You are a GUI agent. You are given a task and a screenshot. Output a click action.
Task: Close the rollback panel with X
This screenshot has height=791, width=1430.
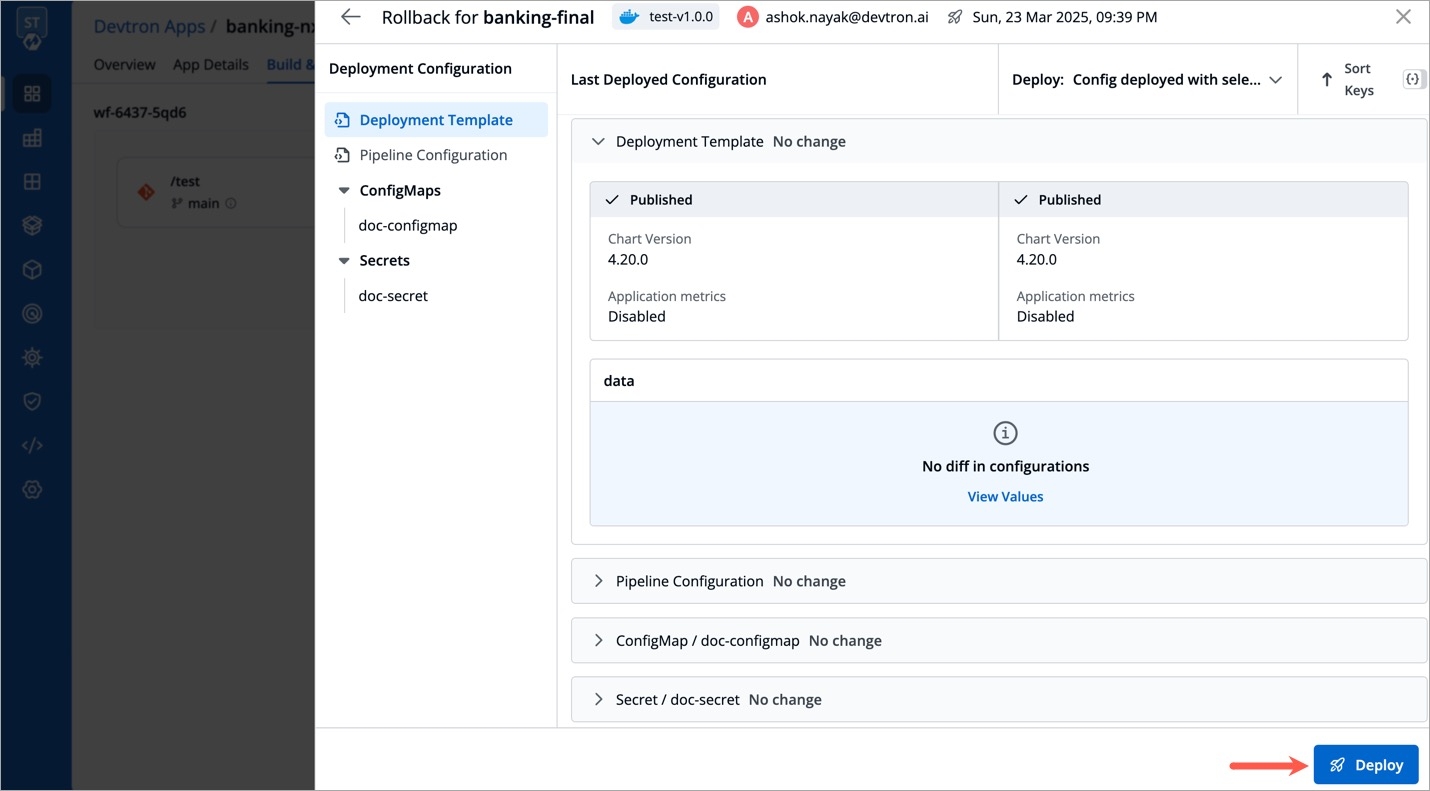pyautogui.click(x=1403, y=17)
